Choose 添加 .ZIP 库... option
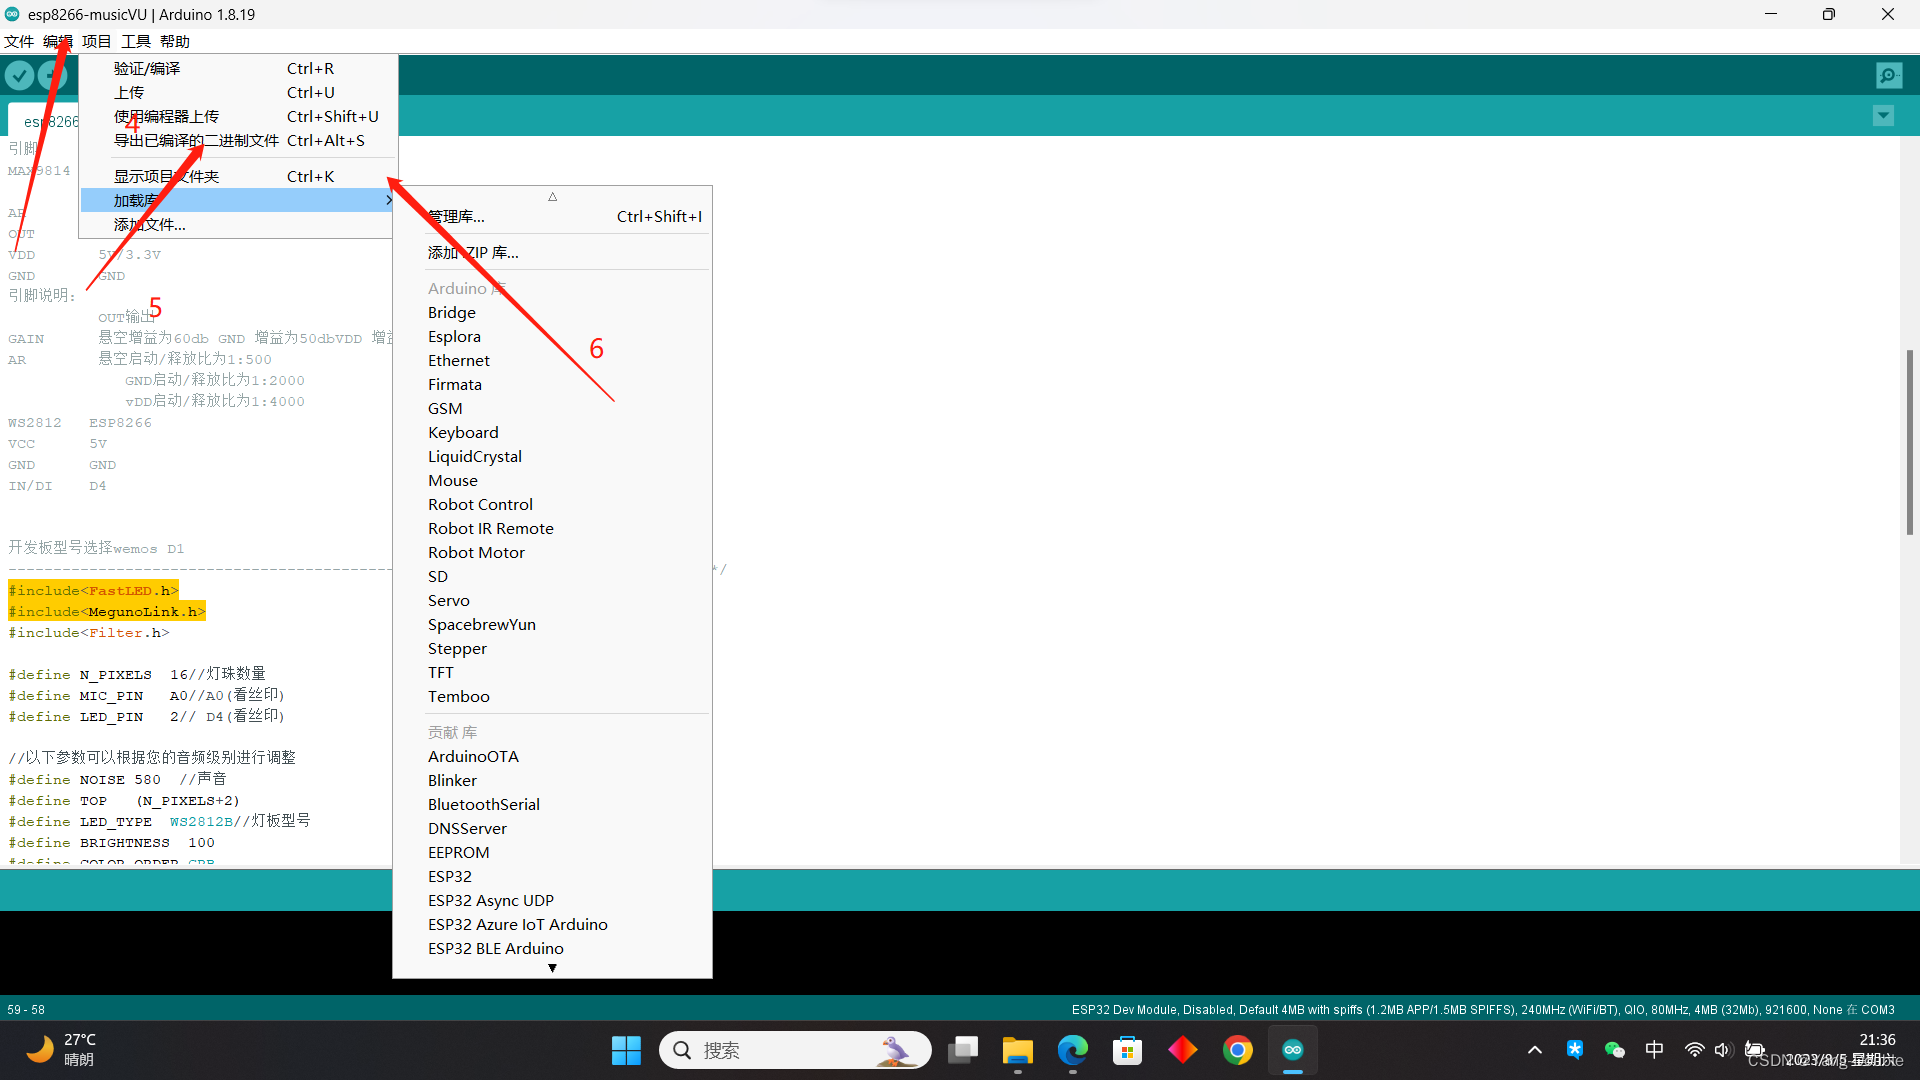 click(473, 252)
